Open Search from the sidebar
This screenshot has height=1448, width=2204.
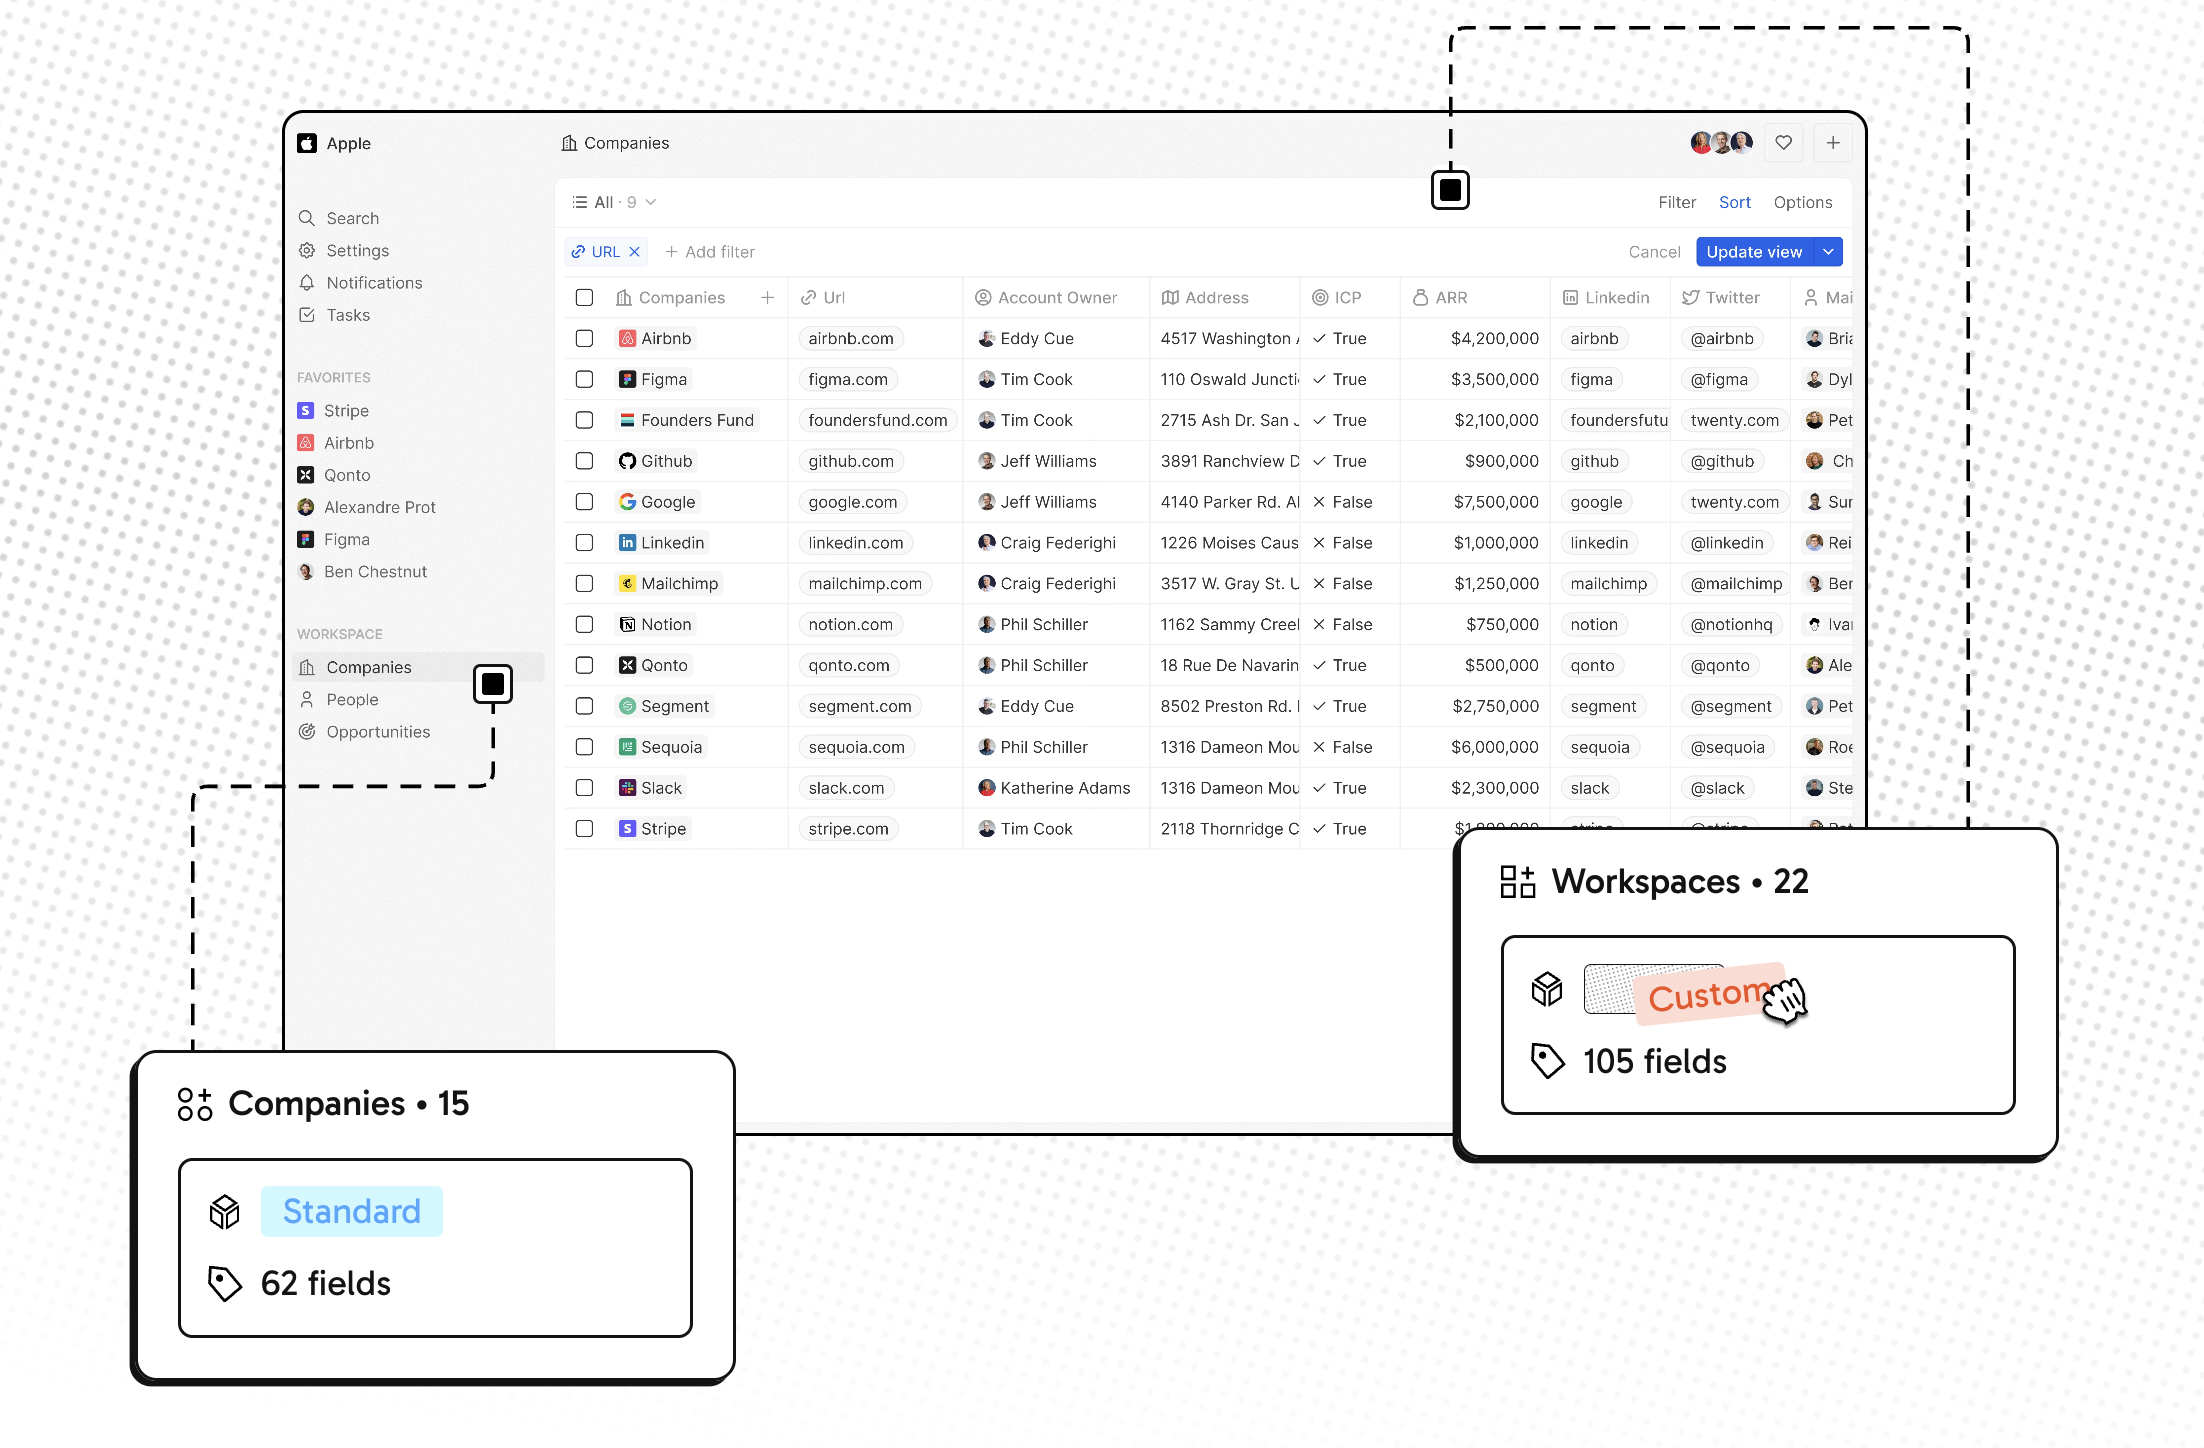coord(352,218)
